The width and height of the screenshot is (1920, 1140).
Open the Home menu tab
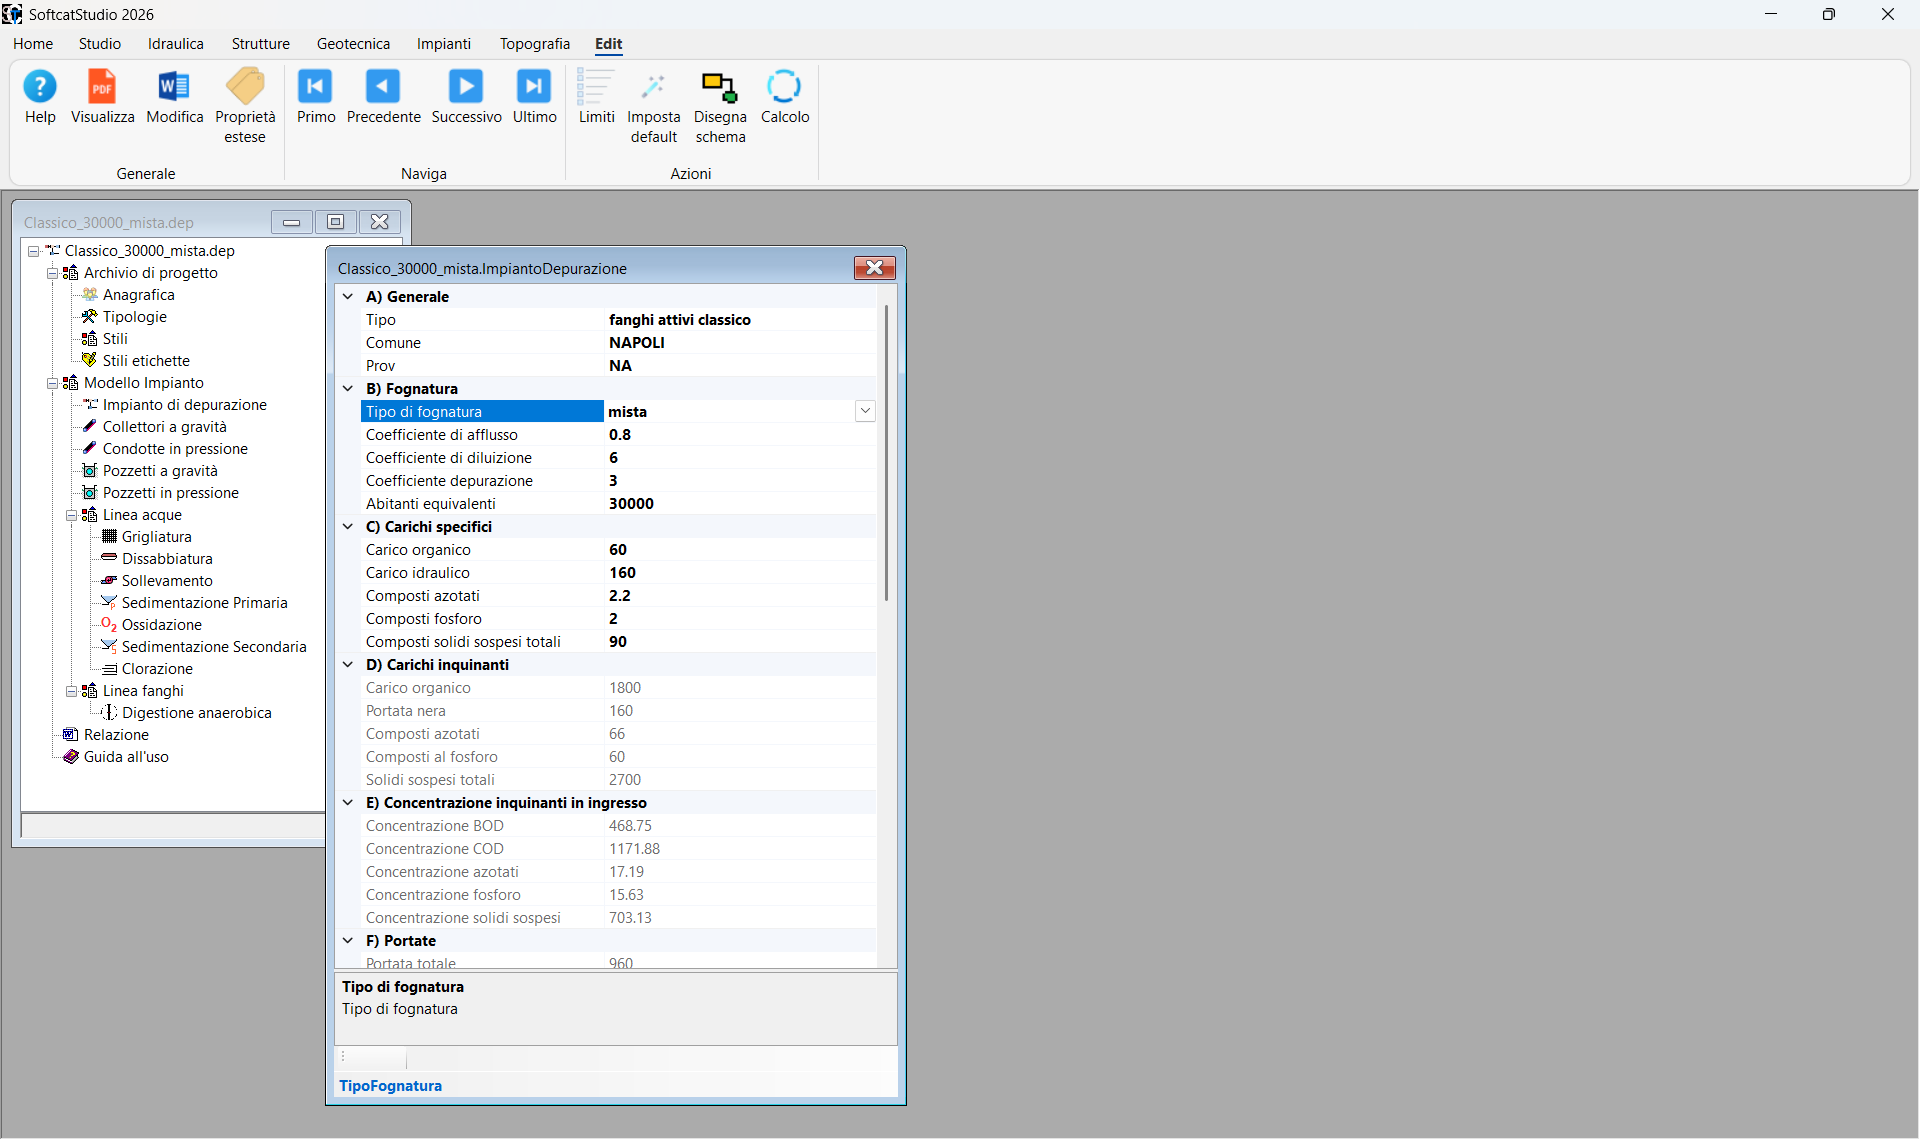[x=33, y=44]
